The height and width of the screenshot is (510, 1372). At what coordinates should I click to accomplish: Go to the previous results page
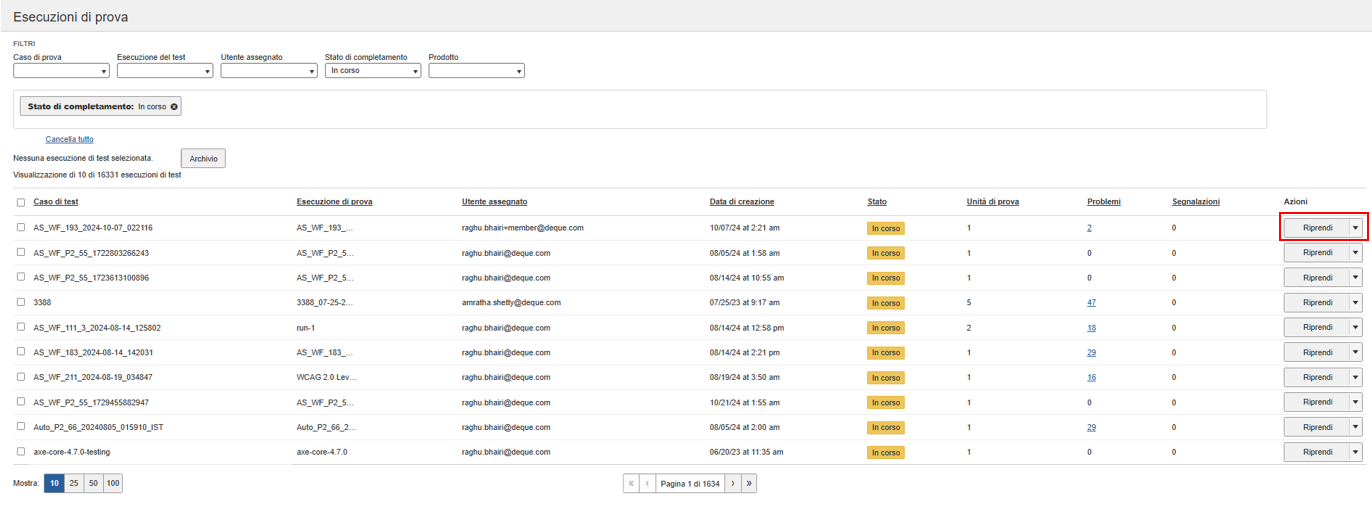(x=647, y=483)
